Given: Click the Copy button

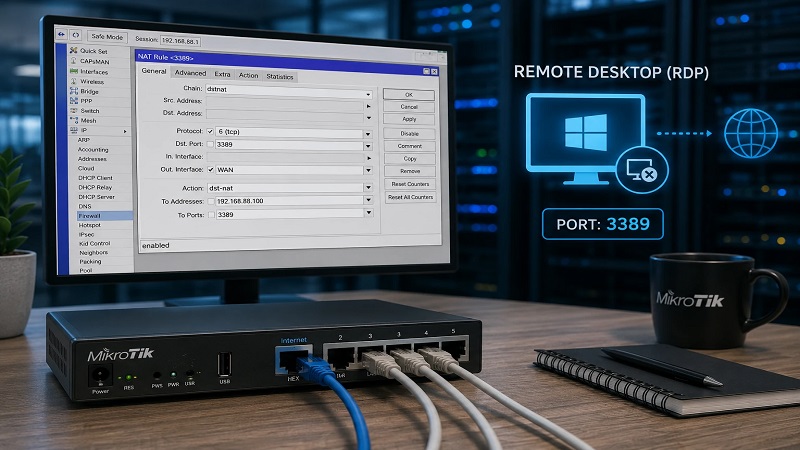Looking at the screenshot, I should click(x=410, y=159).
